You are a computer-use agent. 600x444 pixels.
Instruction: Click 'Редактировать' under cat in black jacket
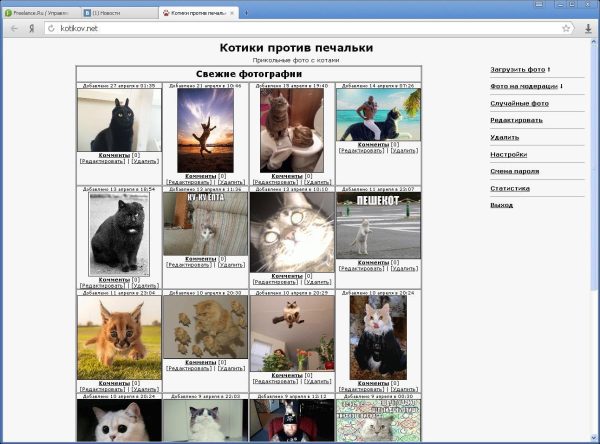coord(362,389)
